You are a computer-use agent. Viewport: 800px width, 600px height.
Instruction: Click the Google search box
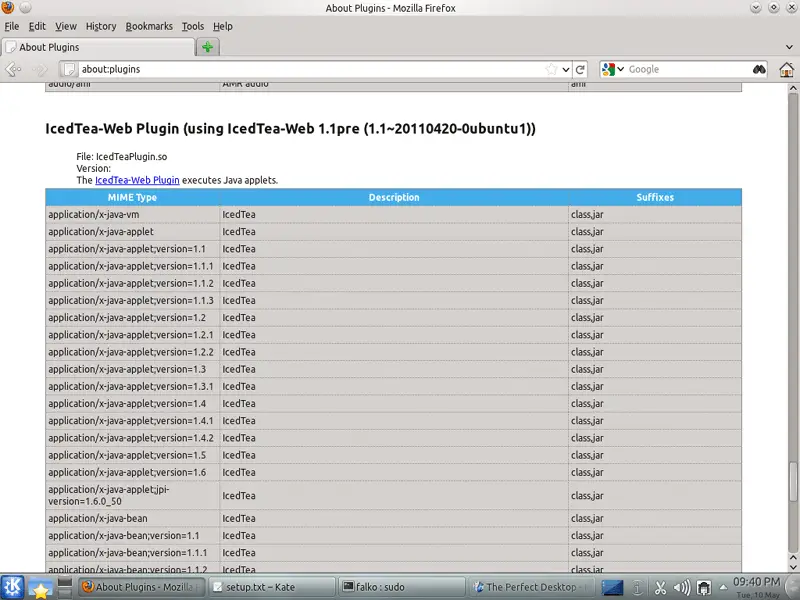click(689, 69)
